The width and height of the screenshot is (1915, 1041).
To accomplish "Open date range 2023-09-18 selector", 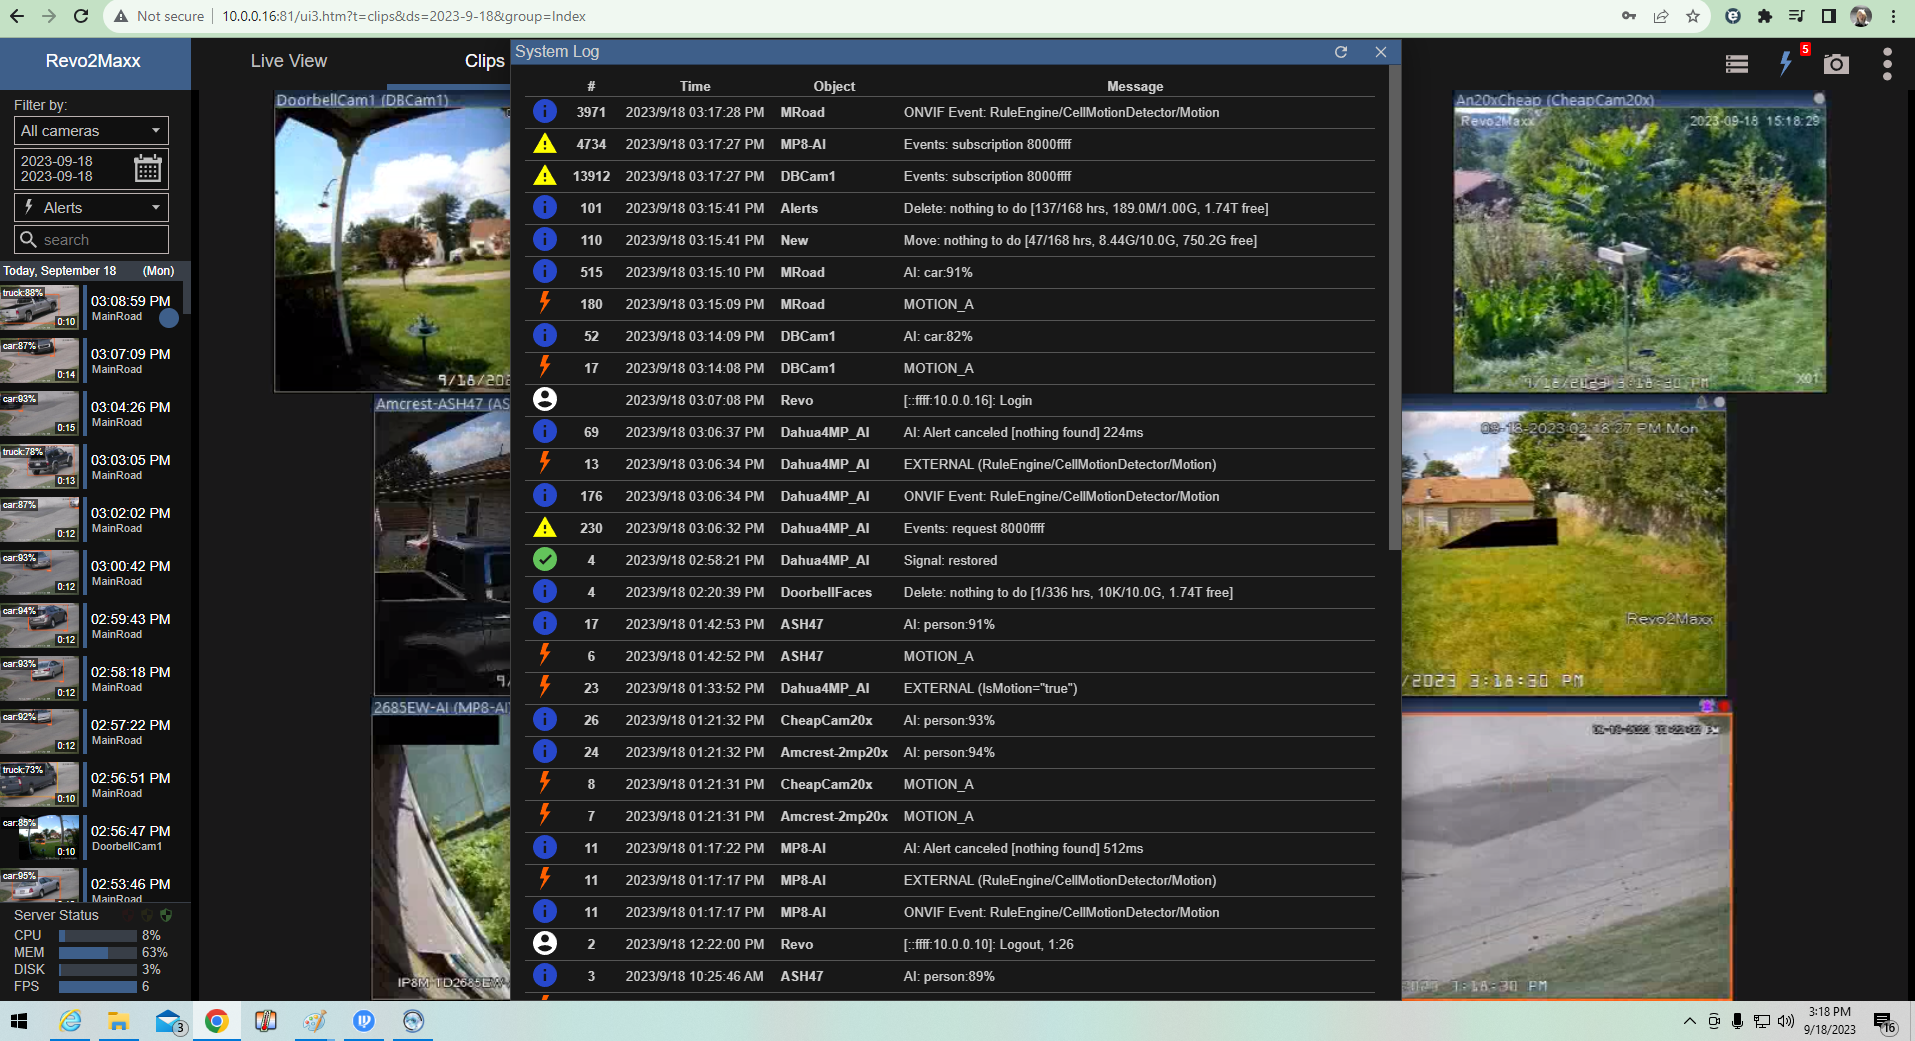I will (91, 169).
